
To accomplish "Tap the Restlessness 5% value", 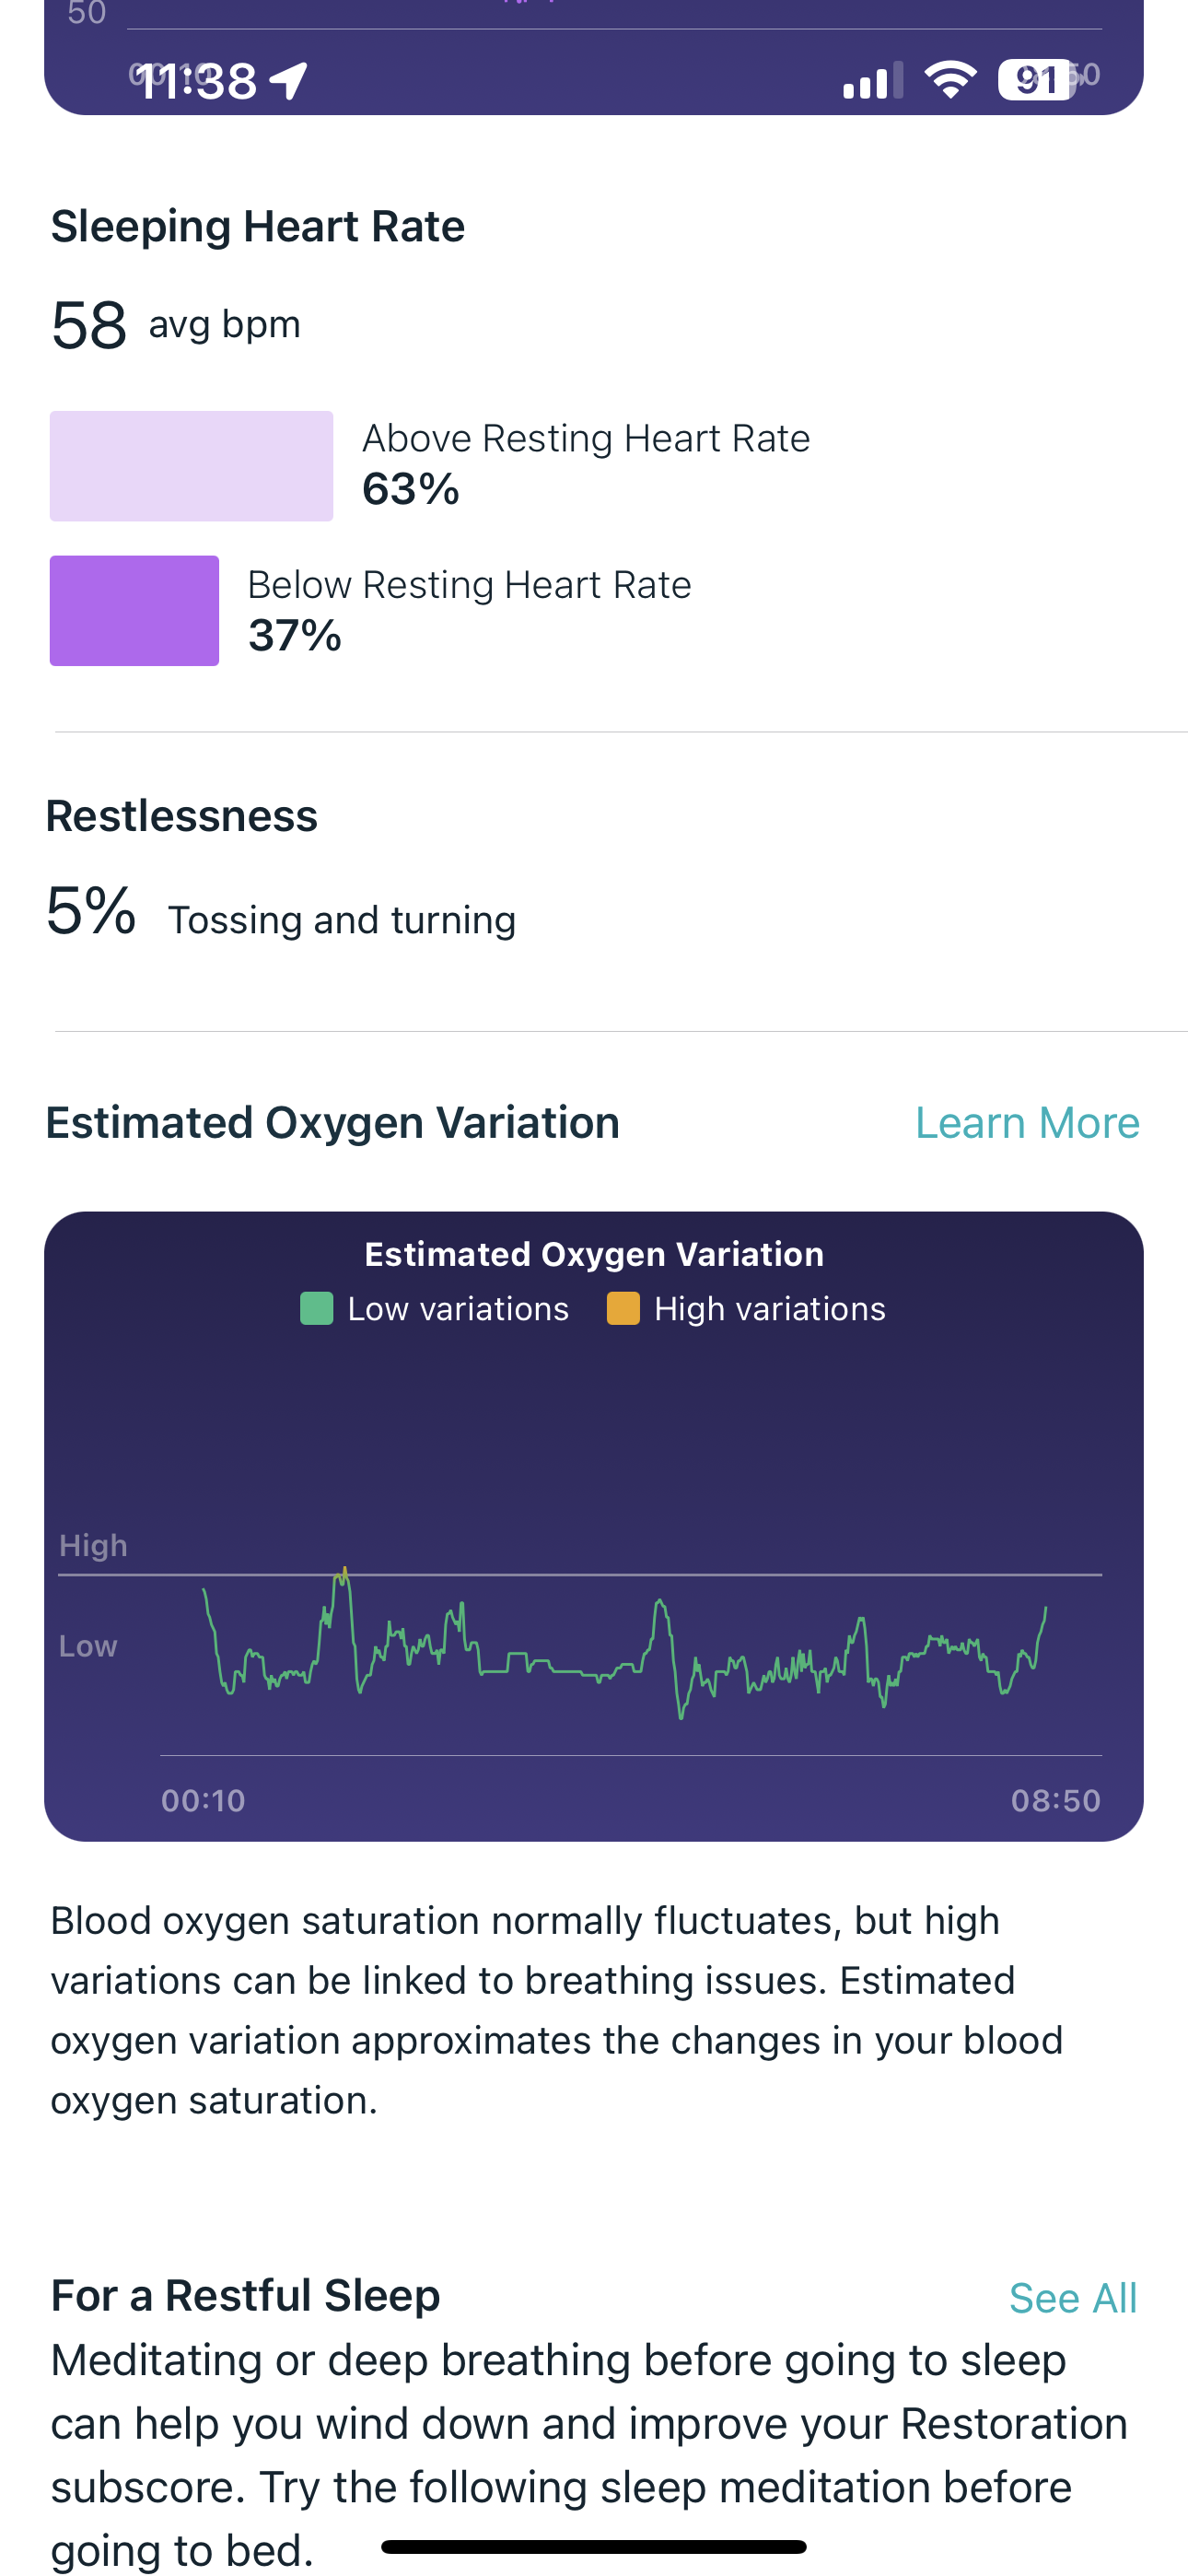I will (x=91, y=911).
